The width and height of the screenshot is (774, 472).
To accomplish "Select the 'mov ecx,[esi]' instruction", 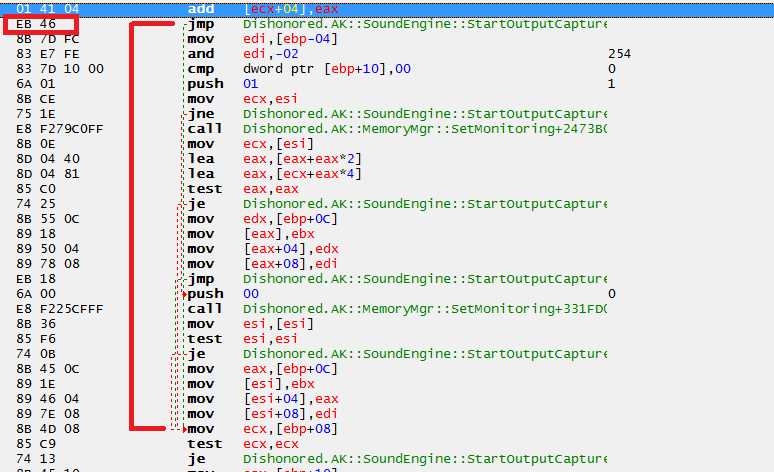I will pos(251,144).
